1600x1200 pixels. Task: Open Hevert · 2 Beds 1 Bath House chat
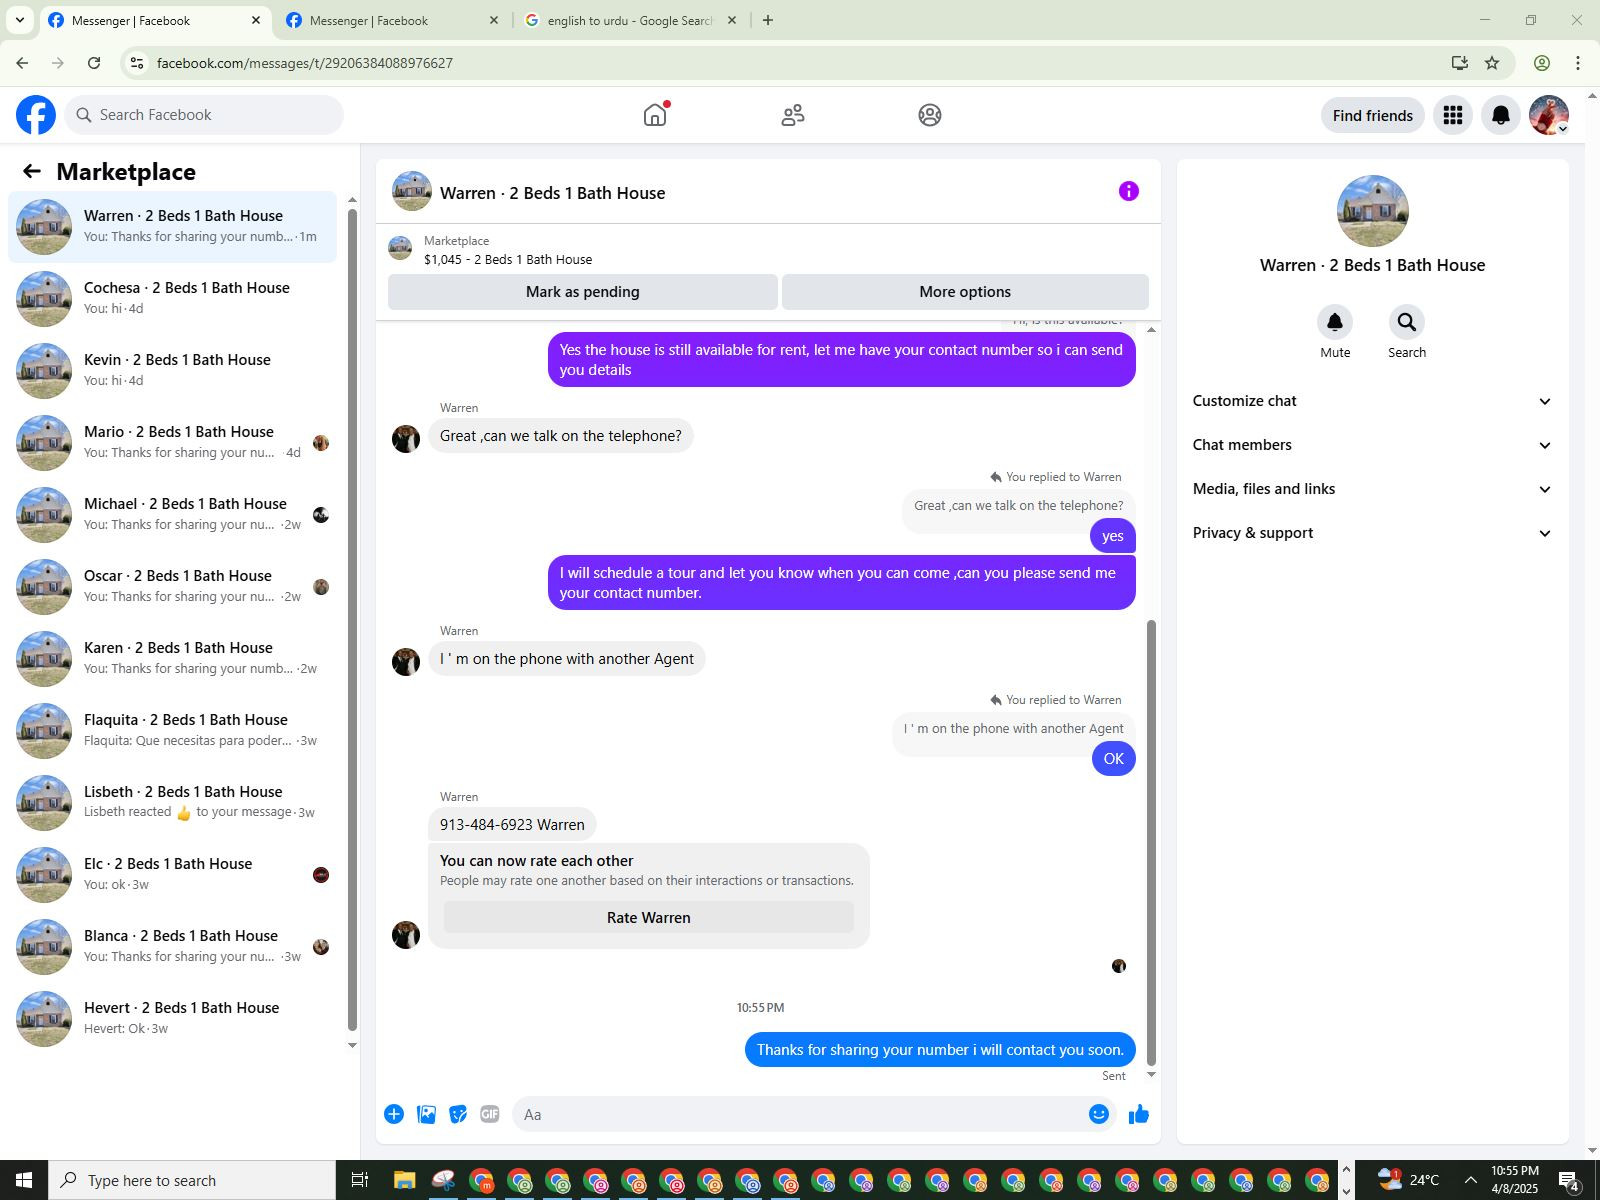(172, 1018)
